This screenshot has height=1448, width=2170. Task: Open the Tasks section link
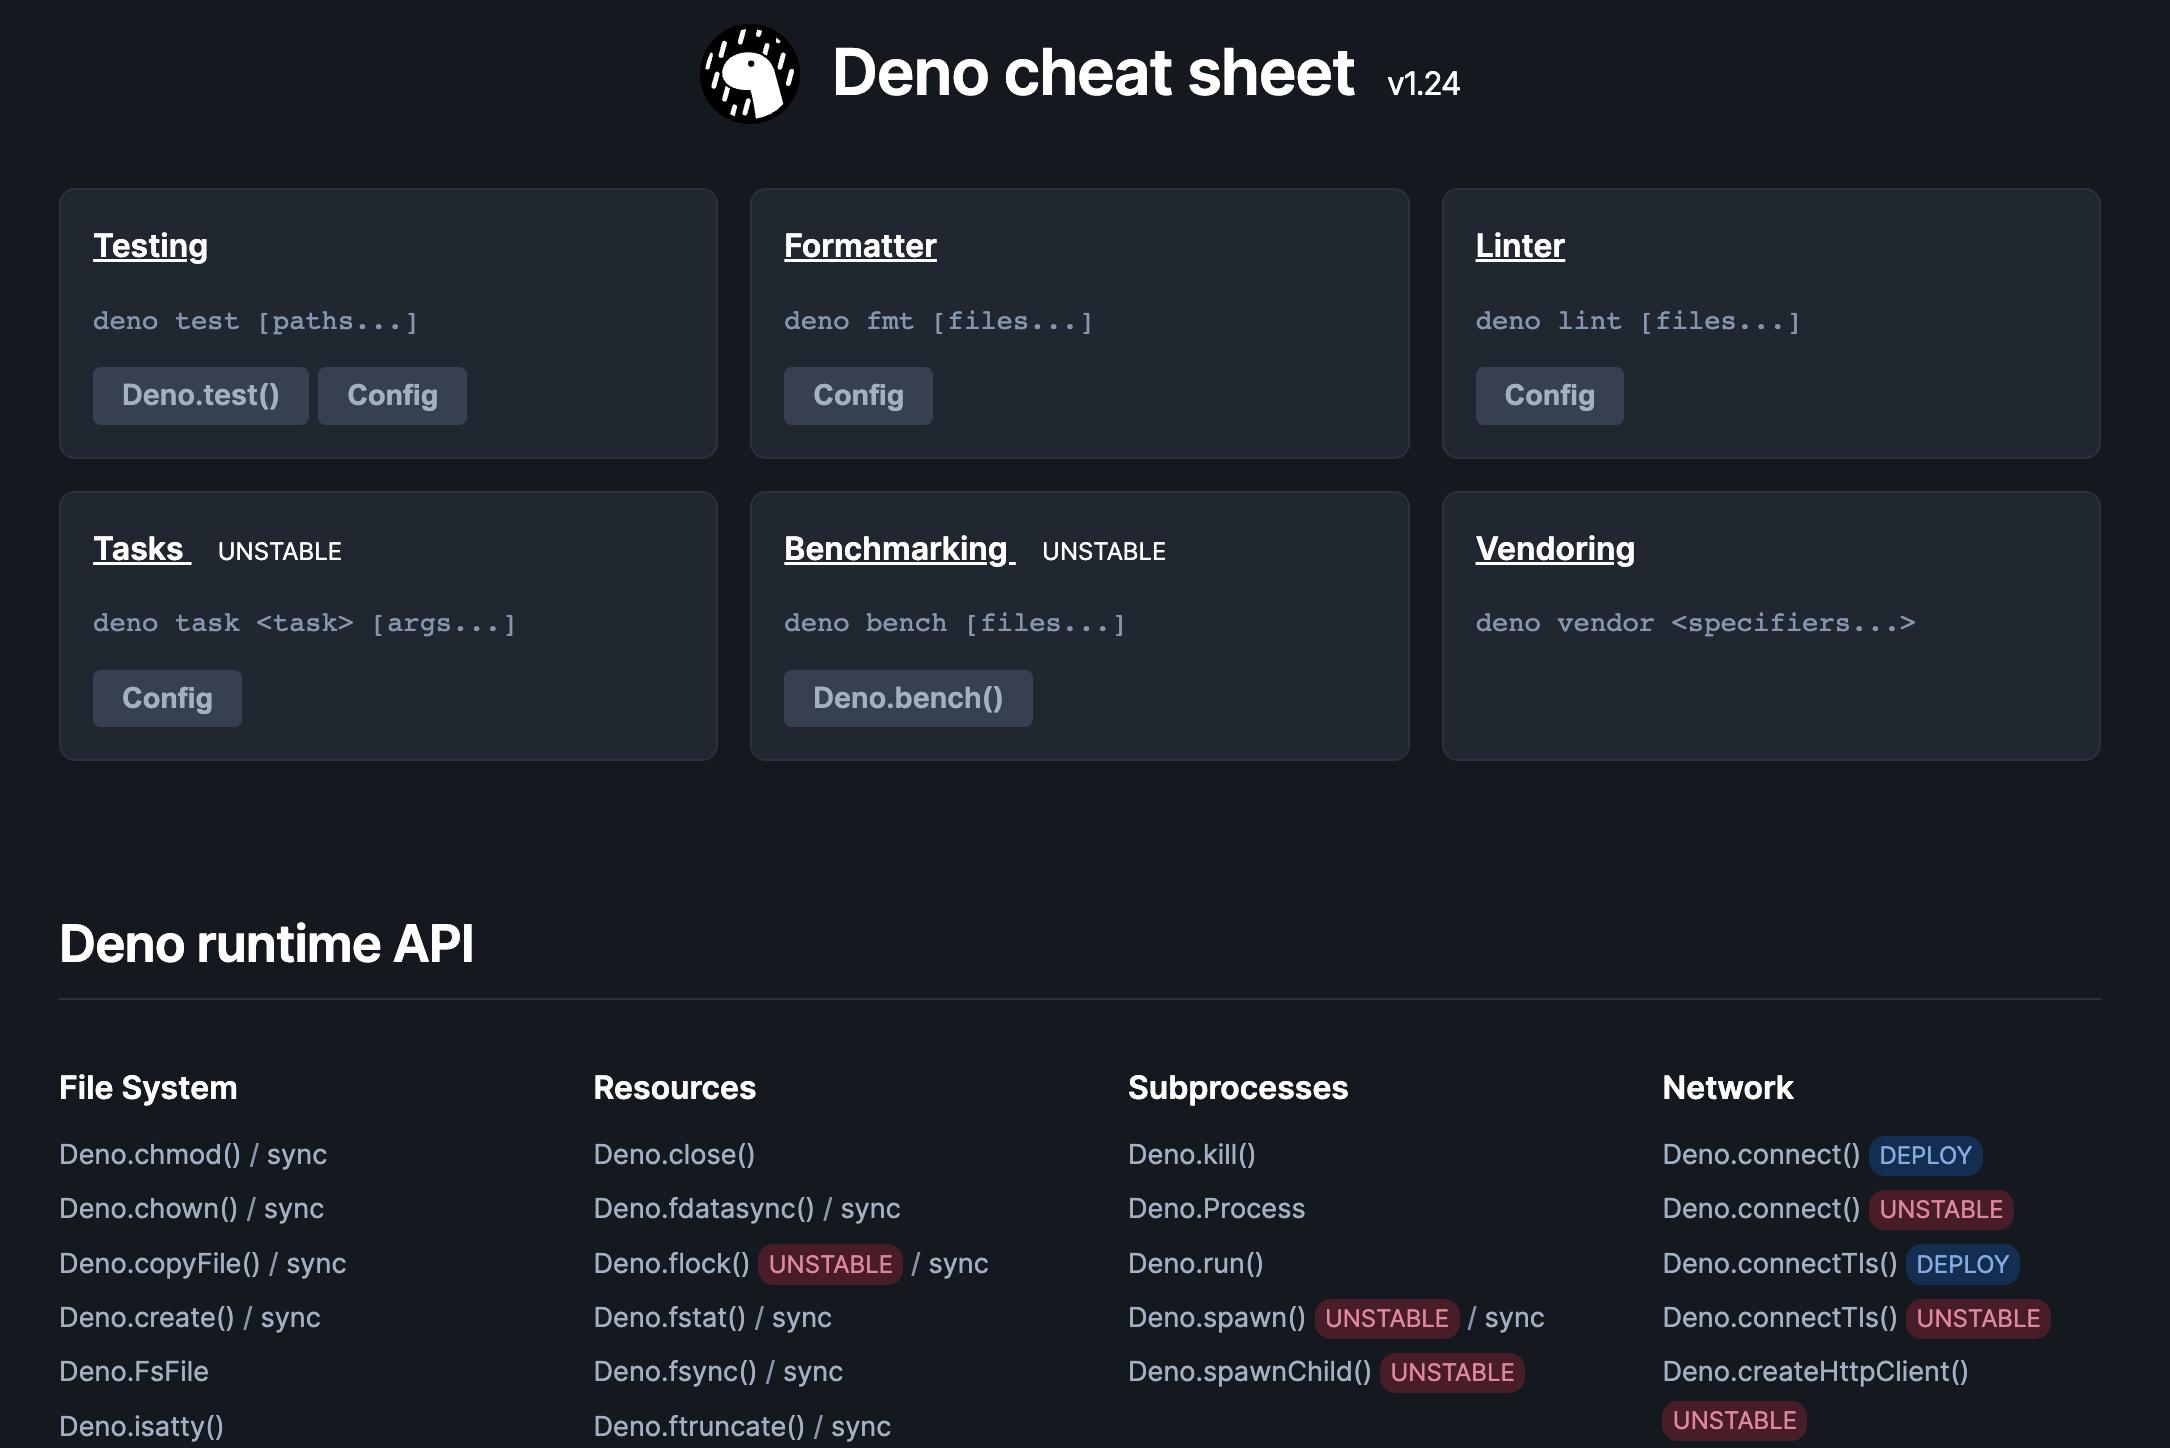pyautogui.click(x=139, y=548)
